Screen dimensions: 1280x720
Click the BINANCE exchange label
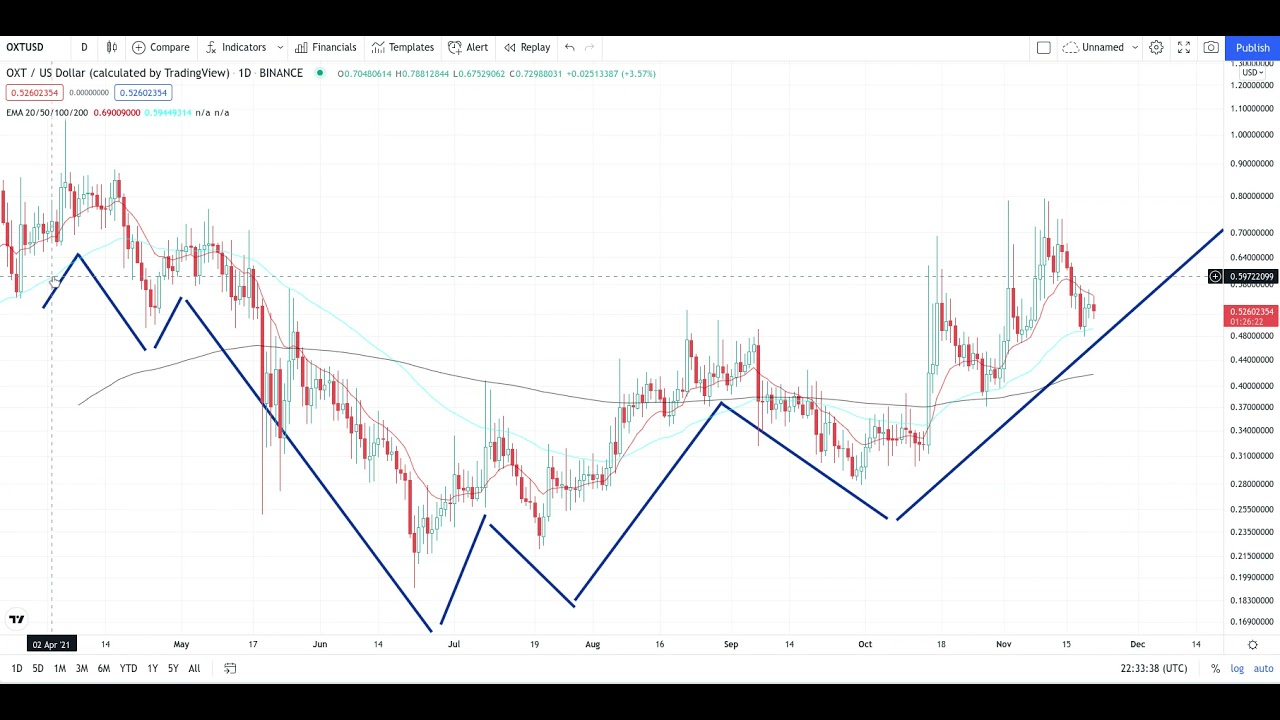pos(281,73)
